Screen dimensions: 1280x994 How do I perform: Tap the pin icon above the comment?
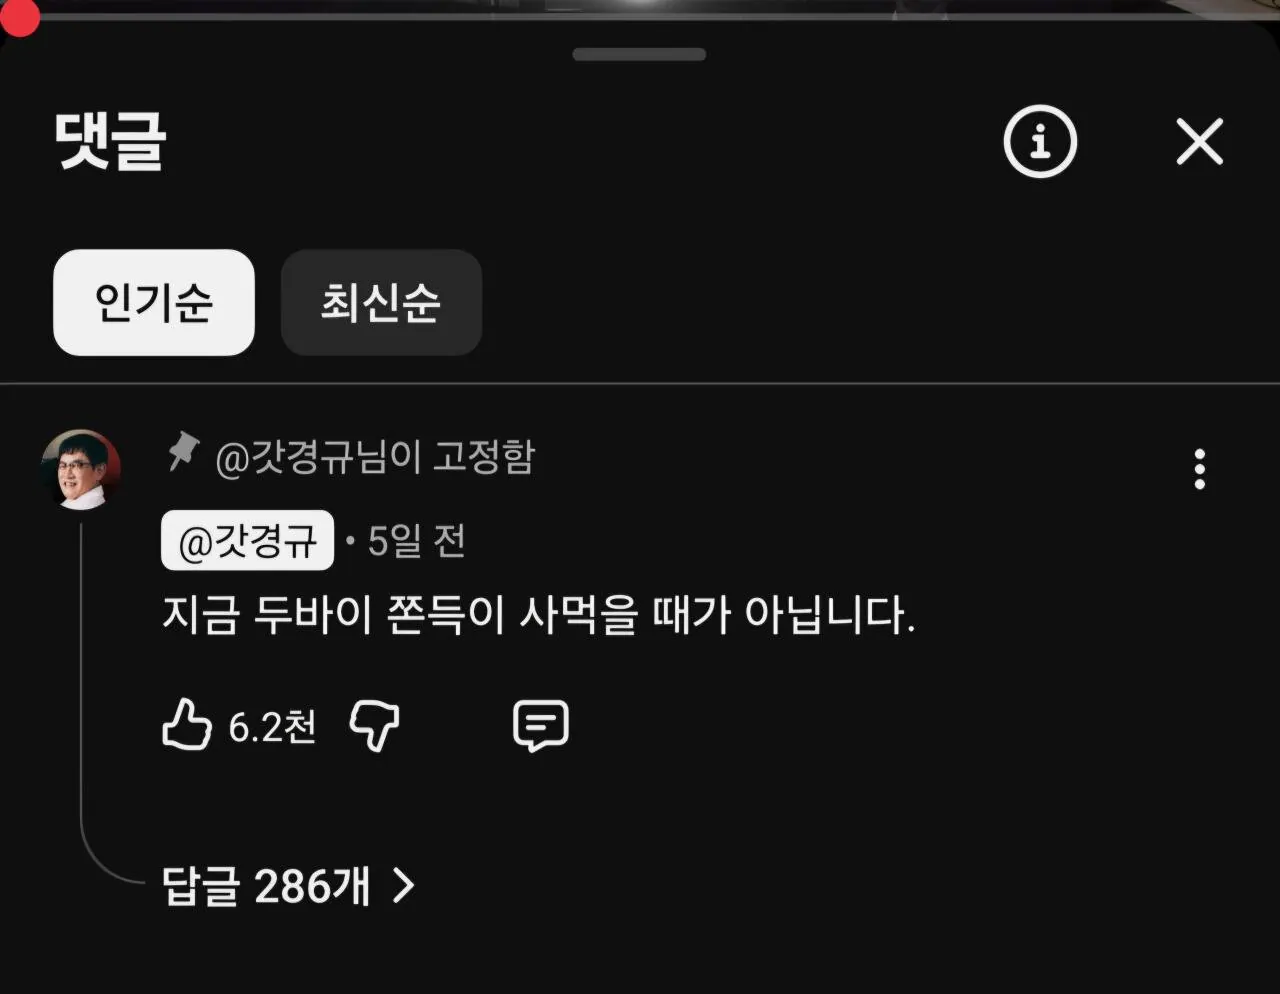click(x=182, y=452)
